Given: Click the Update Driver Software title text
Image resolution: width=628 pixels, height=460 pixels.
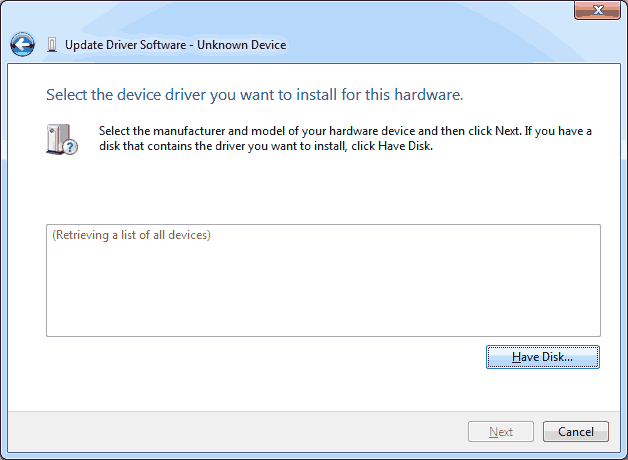Looking at the screenshot, I should point(125,45).
